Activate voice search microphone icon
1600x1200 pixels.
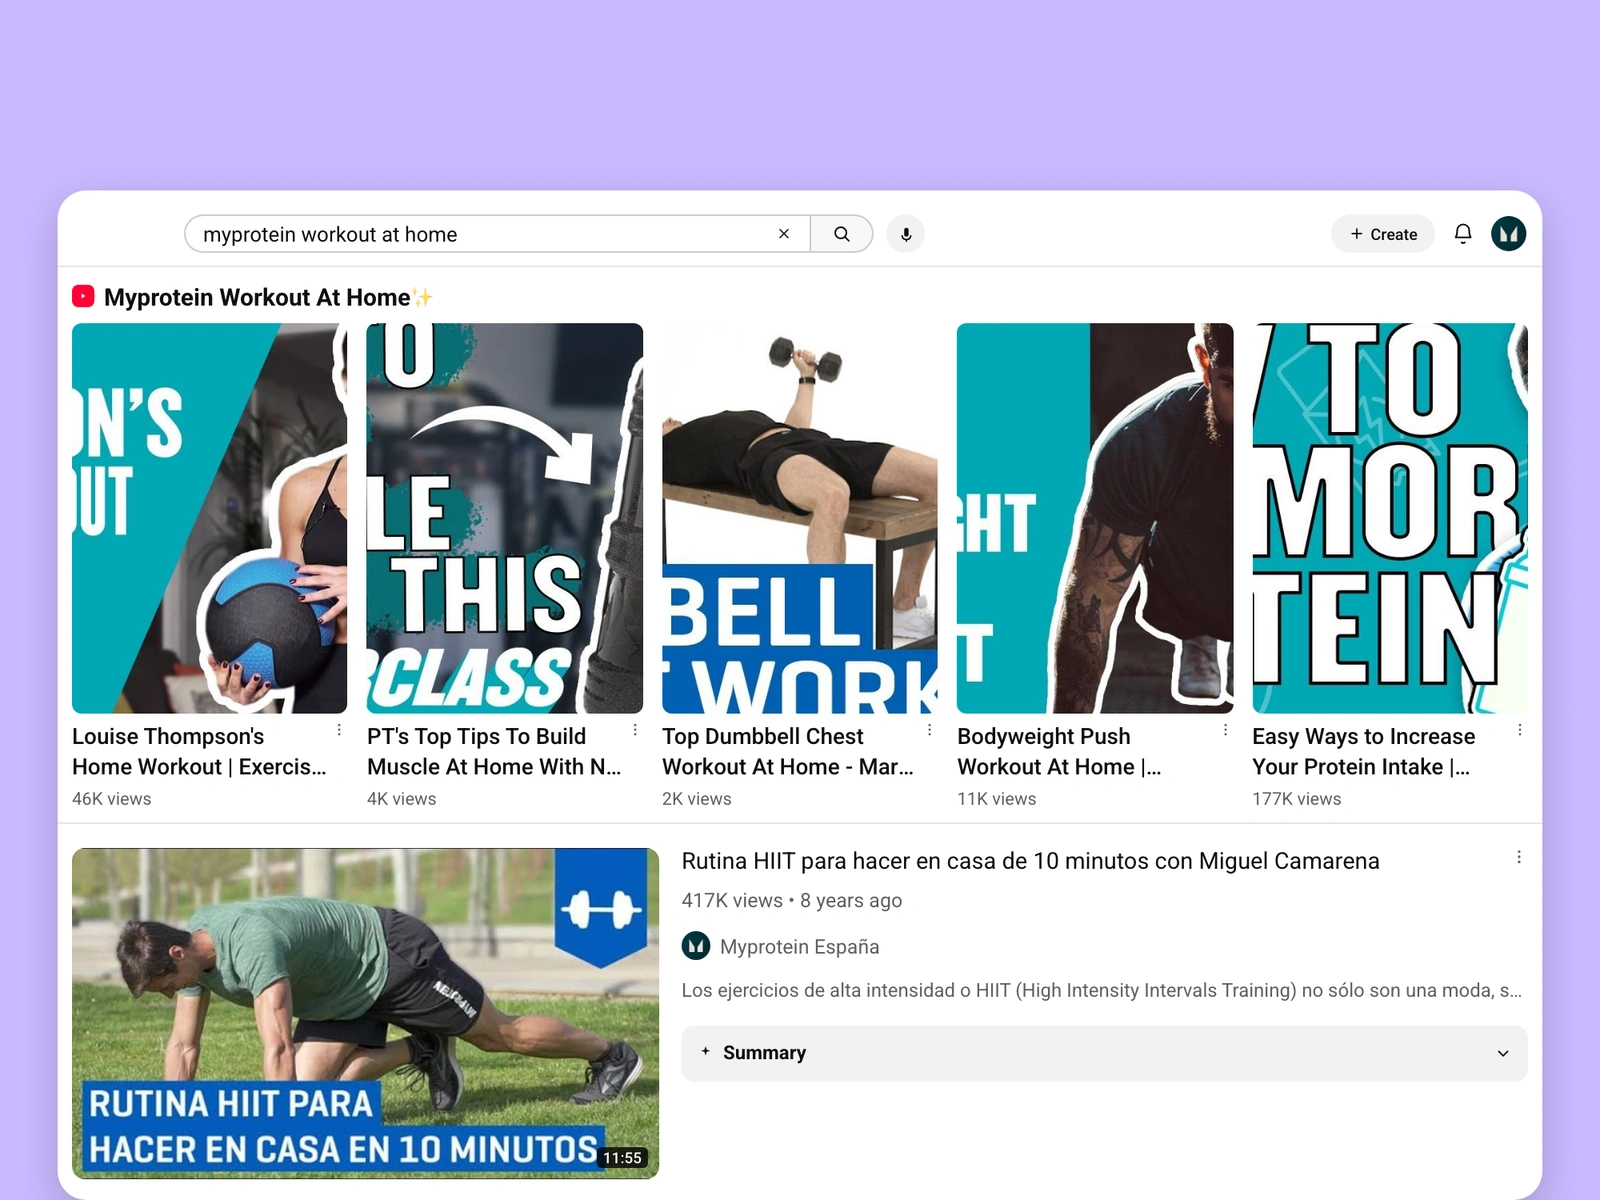pyautogui.click(x=906, y=234)
